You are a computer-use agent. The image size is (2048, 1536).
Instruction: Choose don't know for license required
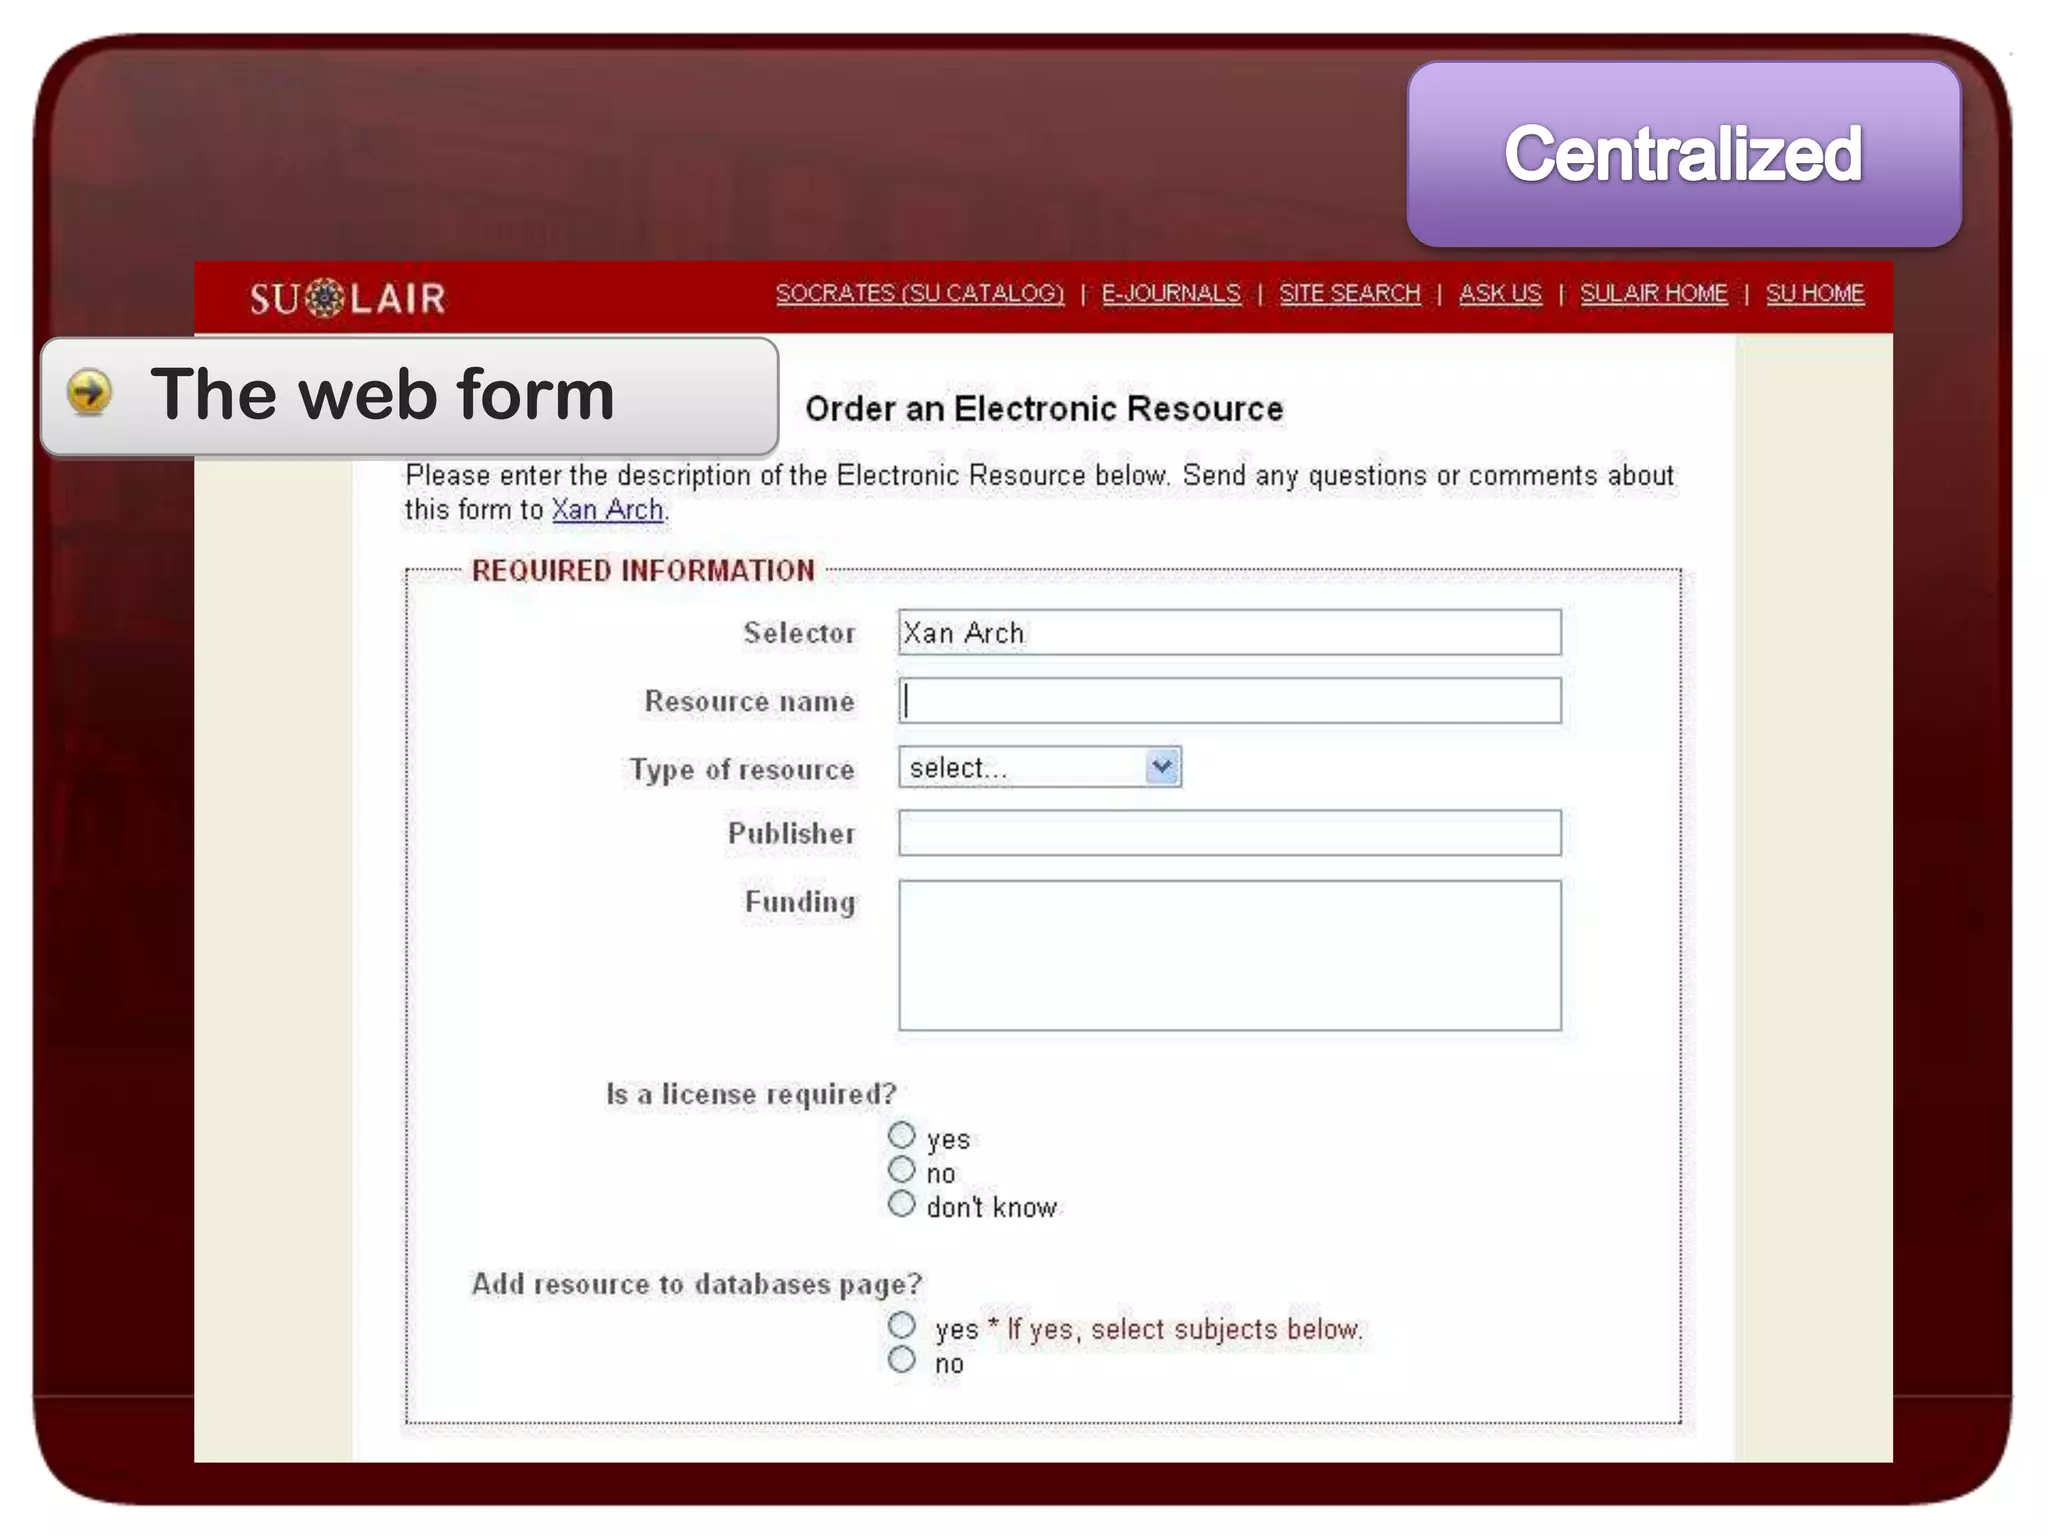pos(901,1203)
